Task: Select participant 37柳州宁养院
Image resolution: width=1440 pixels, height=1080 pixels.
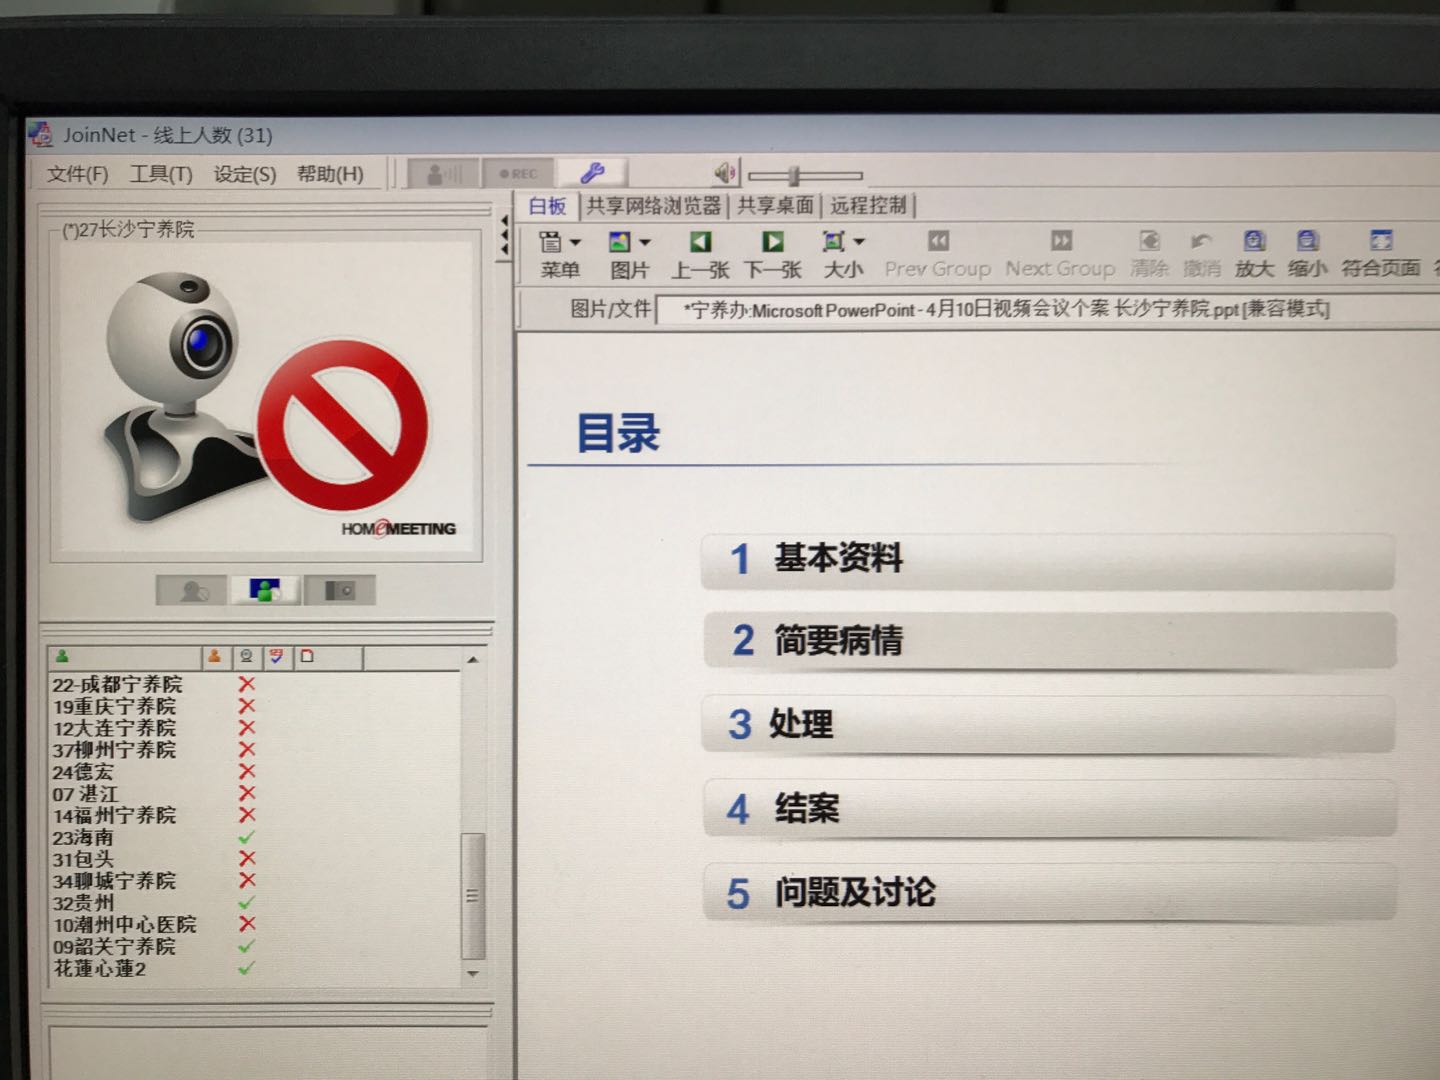Action: (114, 750)
